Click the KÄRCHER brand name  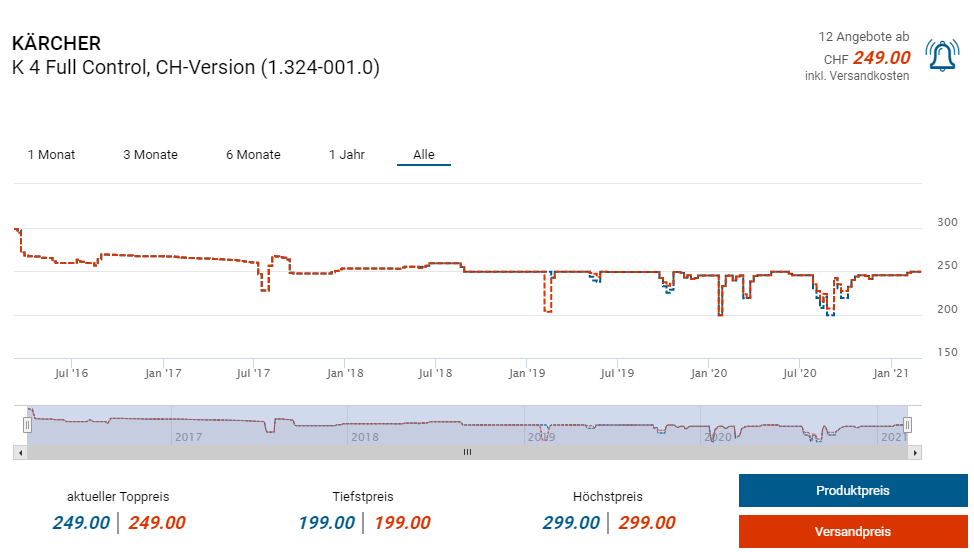click(x=56, y=44)
